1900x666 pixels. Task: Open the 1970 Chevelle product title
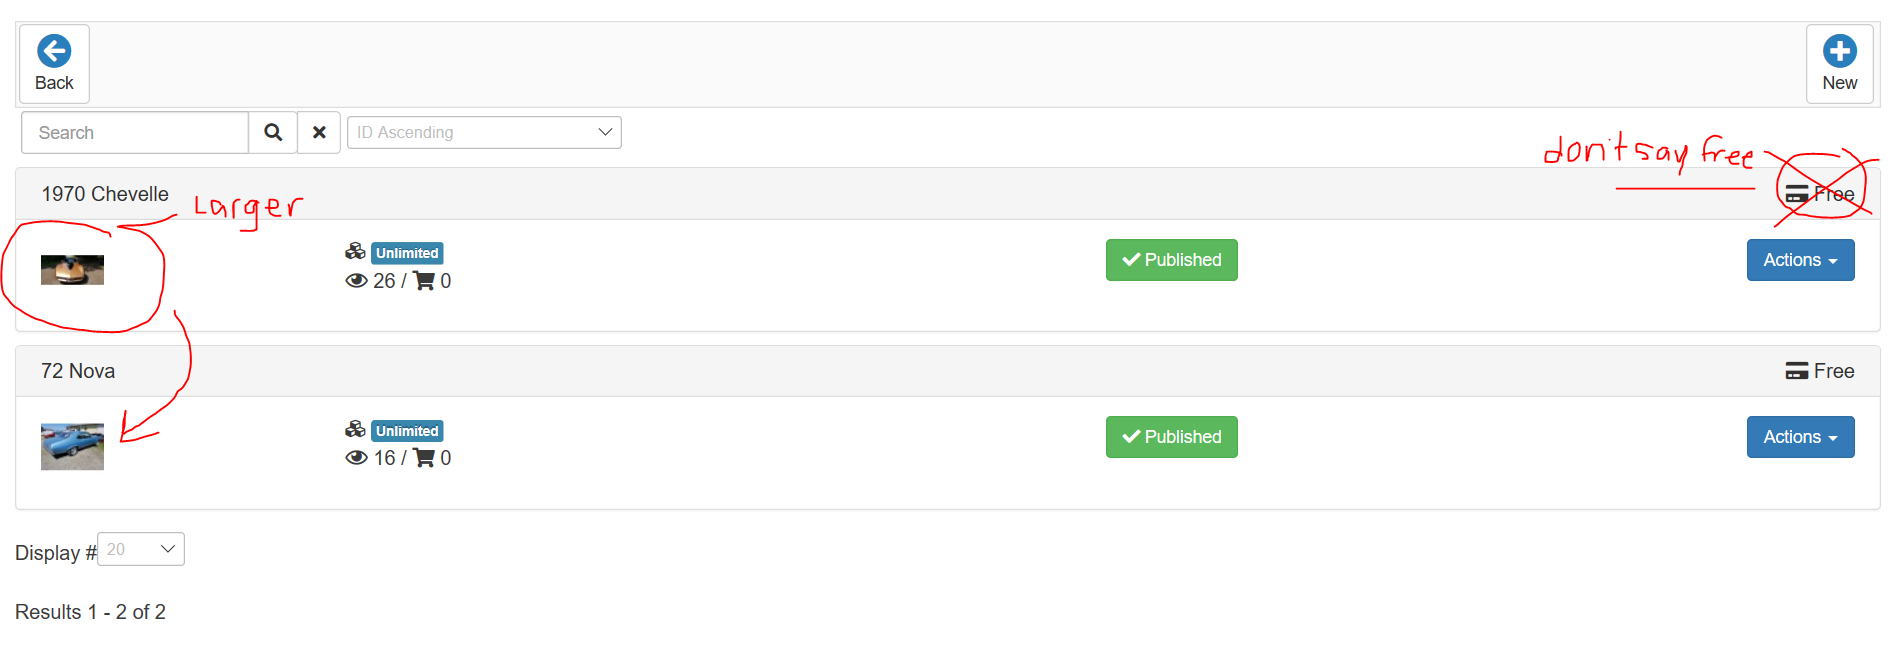click(105, 194)
